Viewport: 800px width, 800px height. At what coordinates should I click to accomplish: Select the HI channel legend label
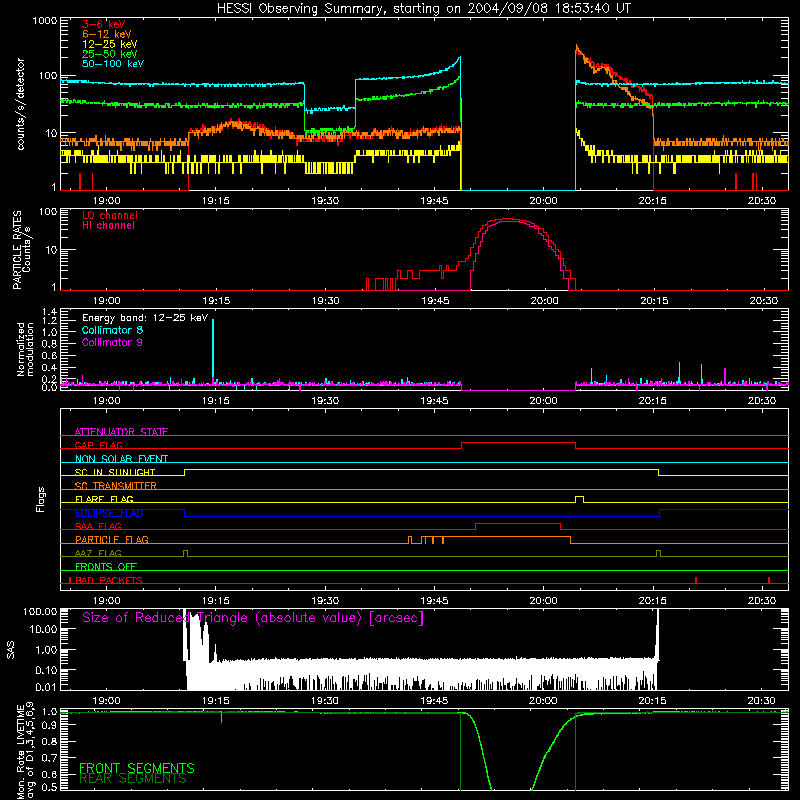[x=108, y=226]
